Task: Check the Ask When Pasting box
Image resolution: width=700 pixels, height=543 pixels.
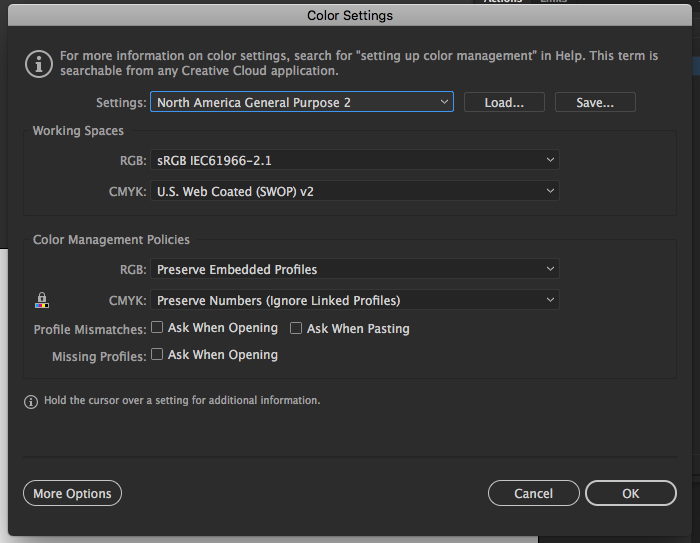Action: coord(296,328)
